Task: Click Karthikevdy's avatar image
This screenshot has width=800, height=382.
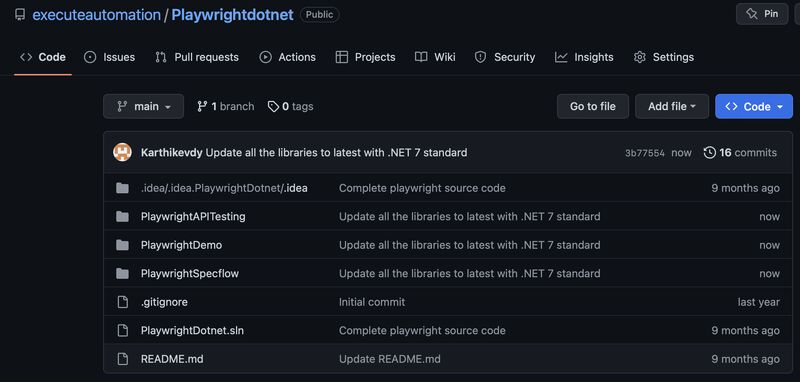Action: point(122,152)
